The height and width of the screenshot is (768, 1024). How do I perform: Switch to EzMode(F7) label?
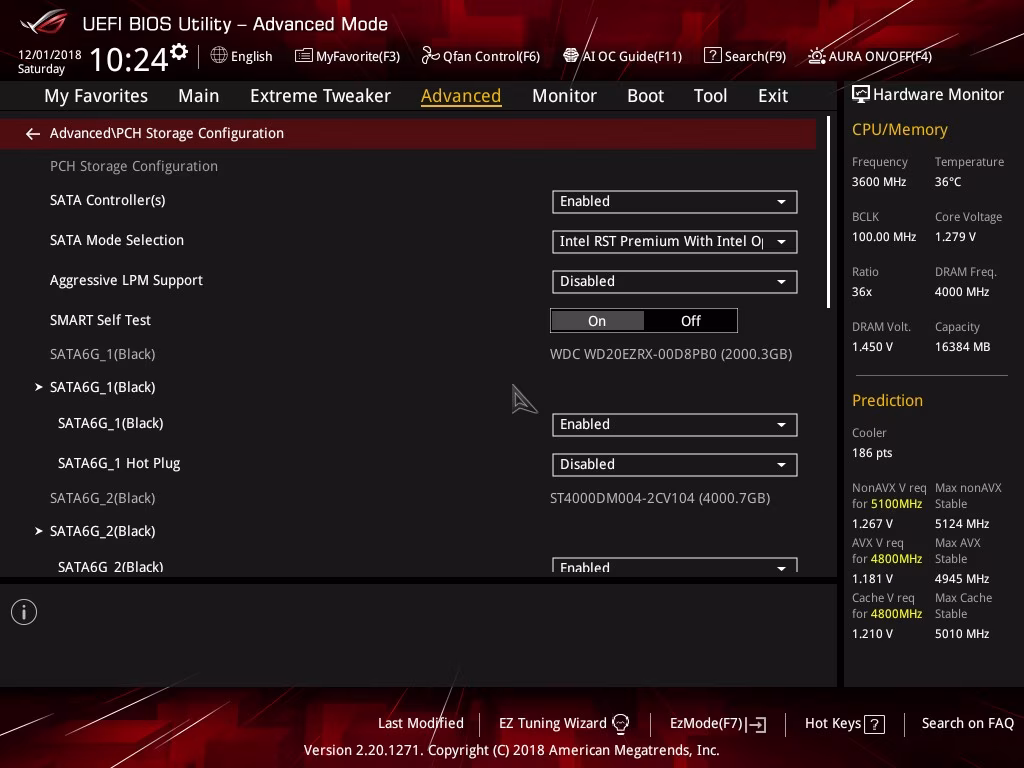(706, 723)
